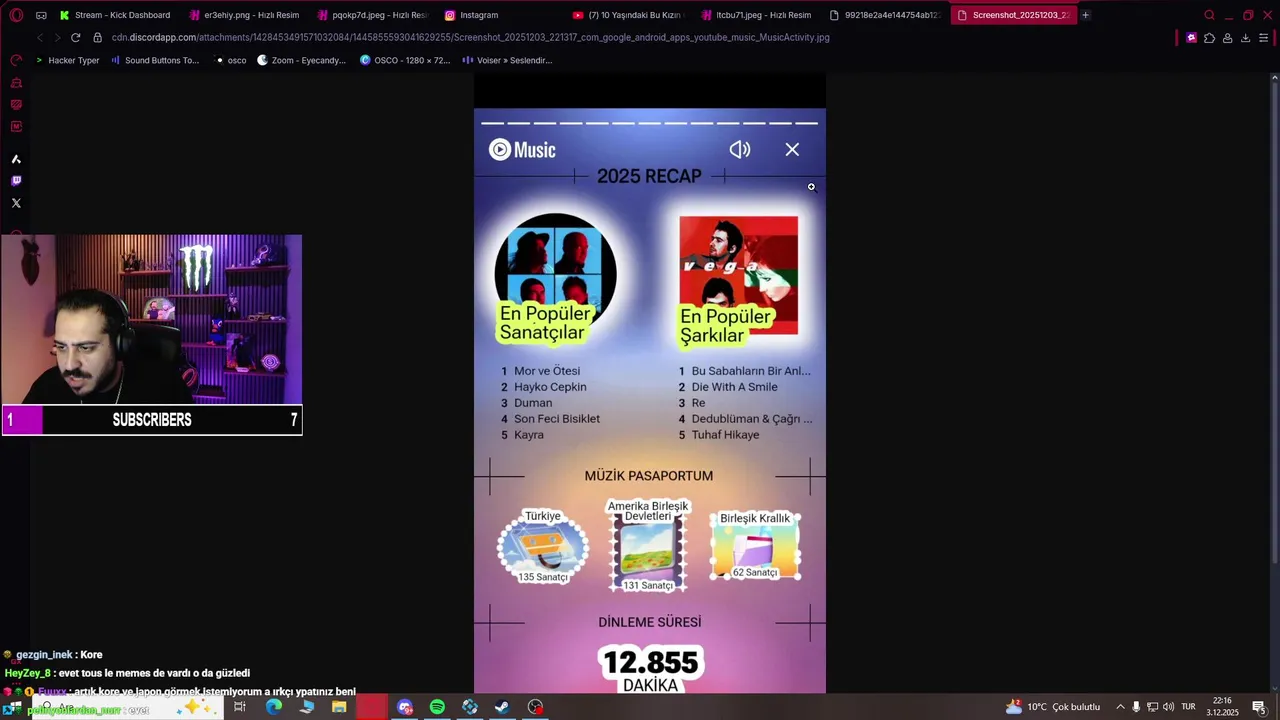Click song Tuhaf Hikaye
The height and width of the screenshot is (720, 1280).
(725, 435)
